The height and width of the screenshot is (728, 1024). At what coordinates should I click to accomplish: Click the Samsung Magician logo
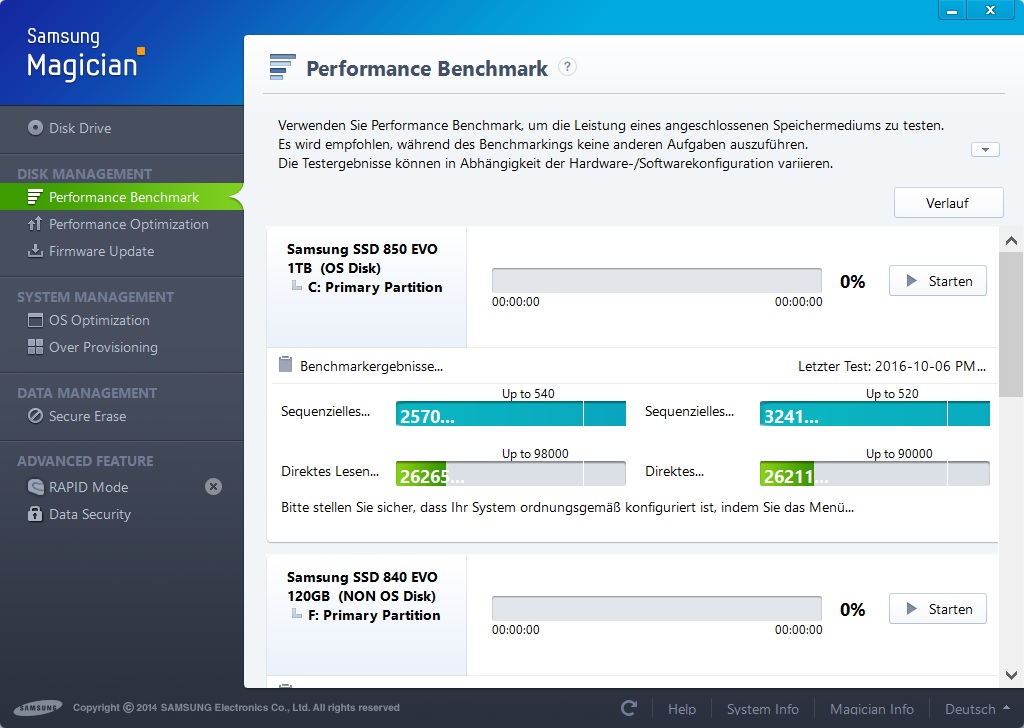tap(85, 55)
